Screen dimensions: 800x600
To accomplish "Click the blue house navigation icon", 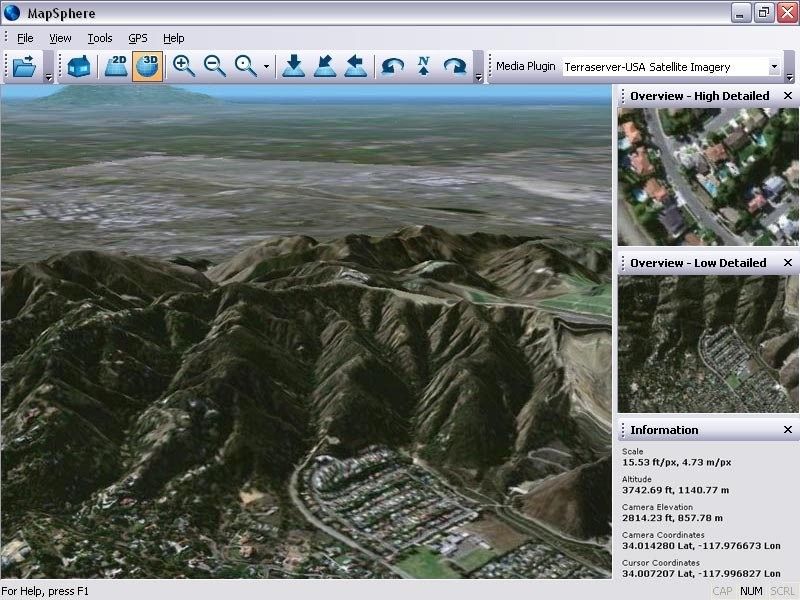I will (80, 66).
